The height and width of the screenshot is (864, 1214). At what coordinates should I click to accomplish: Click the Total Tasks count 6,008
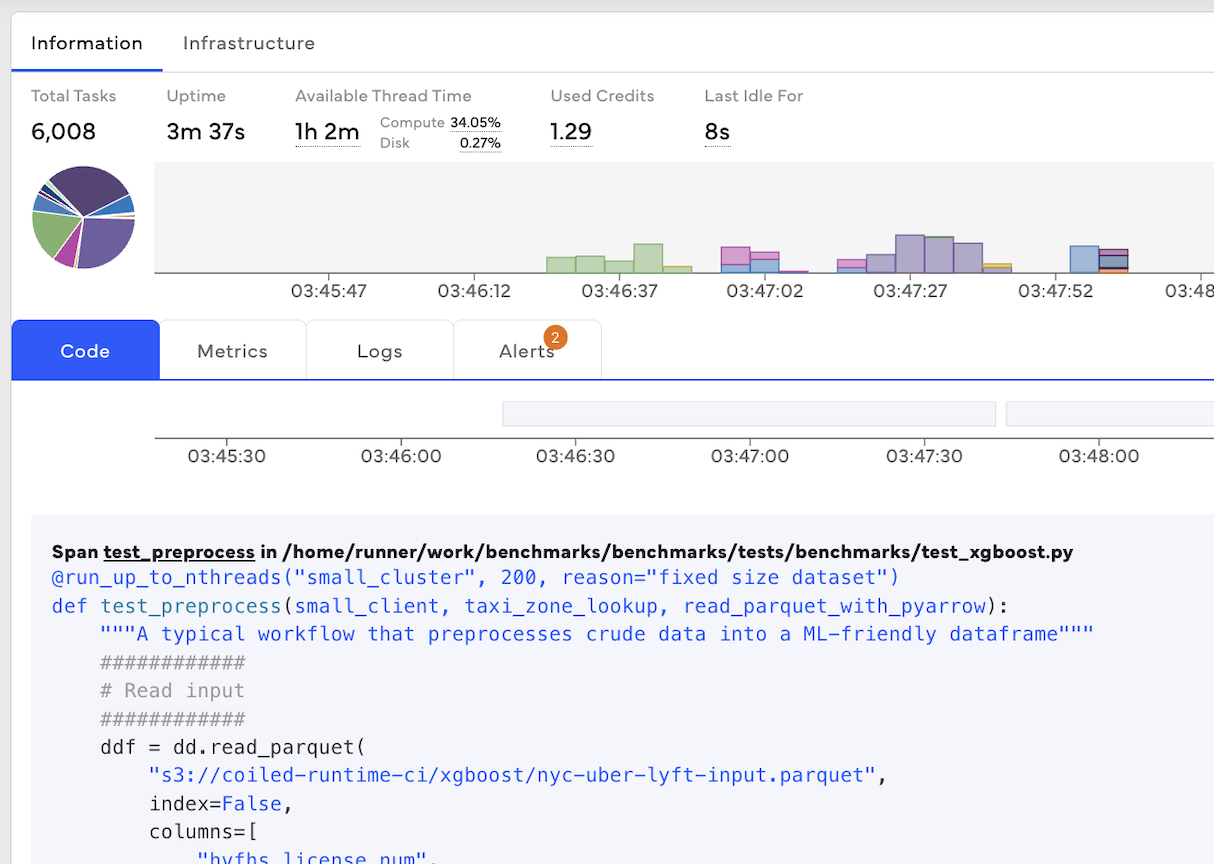pyautogui.click(x=63, y=132)
